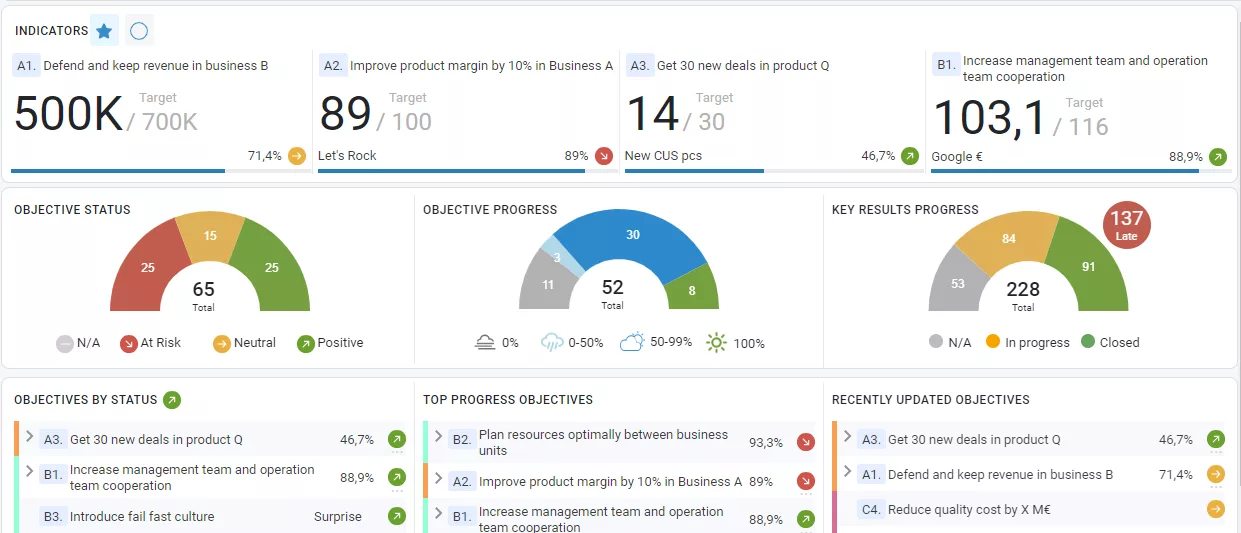Click the orange status icon on C4 Reduce quality cost

click(x=1216, y=509)
